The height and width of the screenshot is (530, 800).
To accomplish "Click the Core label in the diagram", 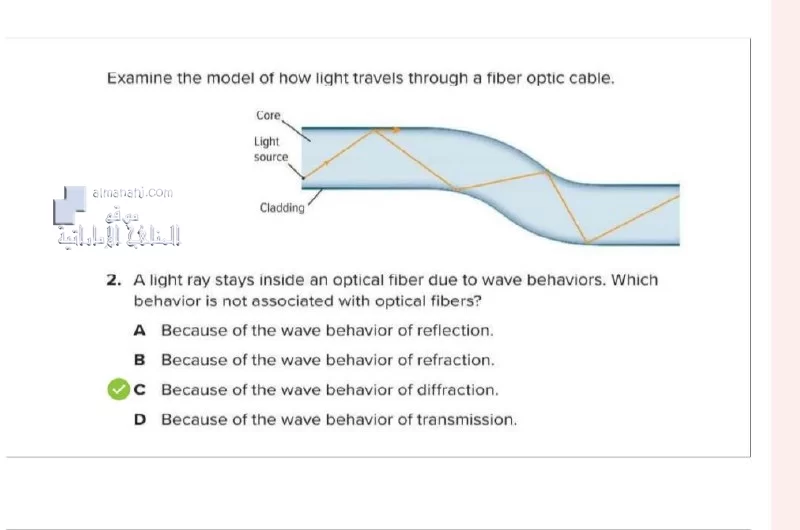I will point(268,116).
